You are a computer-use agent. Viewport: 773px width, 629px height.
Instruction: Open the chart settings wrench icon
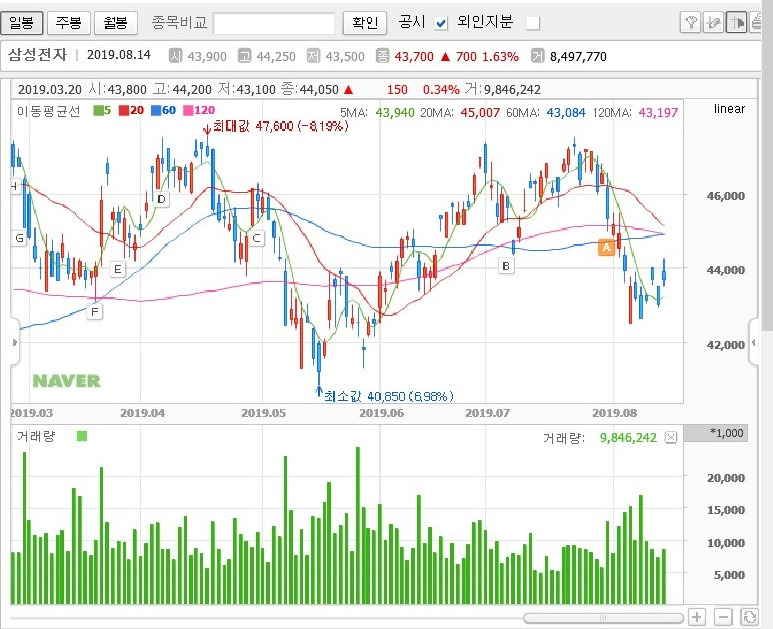click(690, 22)
